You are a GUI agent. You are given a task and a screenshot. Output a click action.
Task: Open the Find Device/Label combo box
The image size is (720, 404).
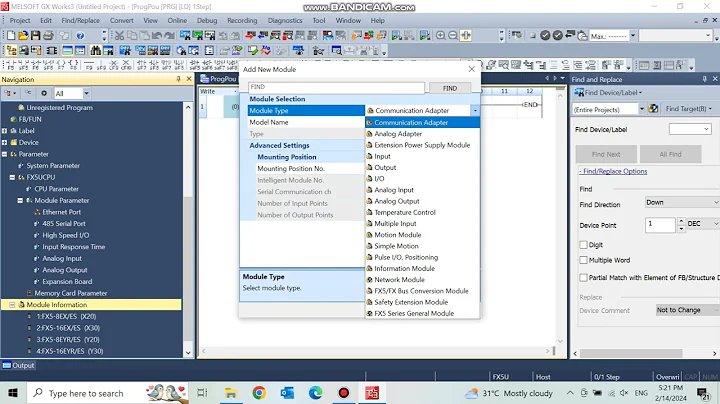click(x=690, y=129)
